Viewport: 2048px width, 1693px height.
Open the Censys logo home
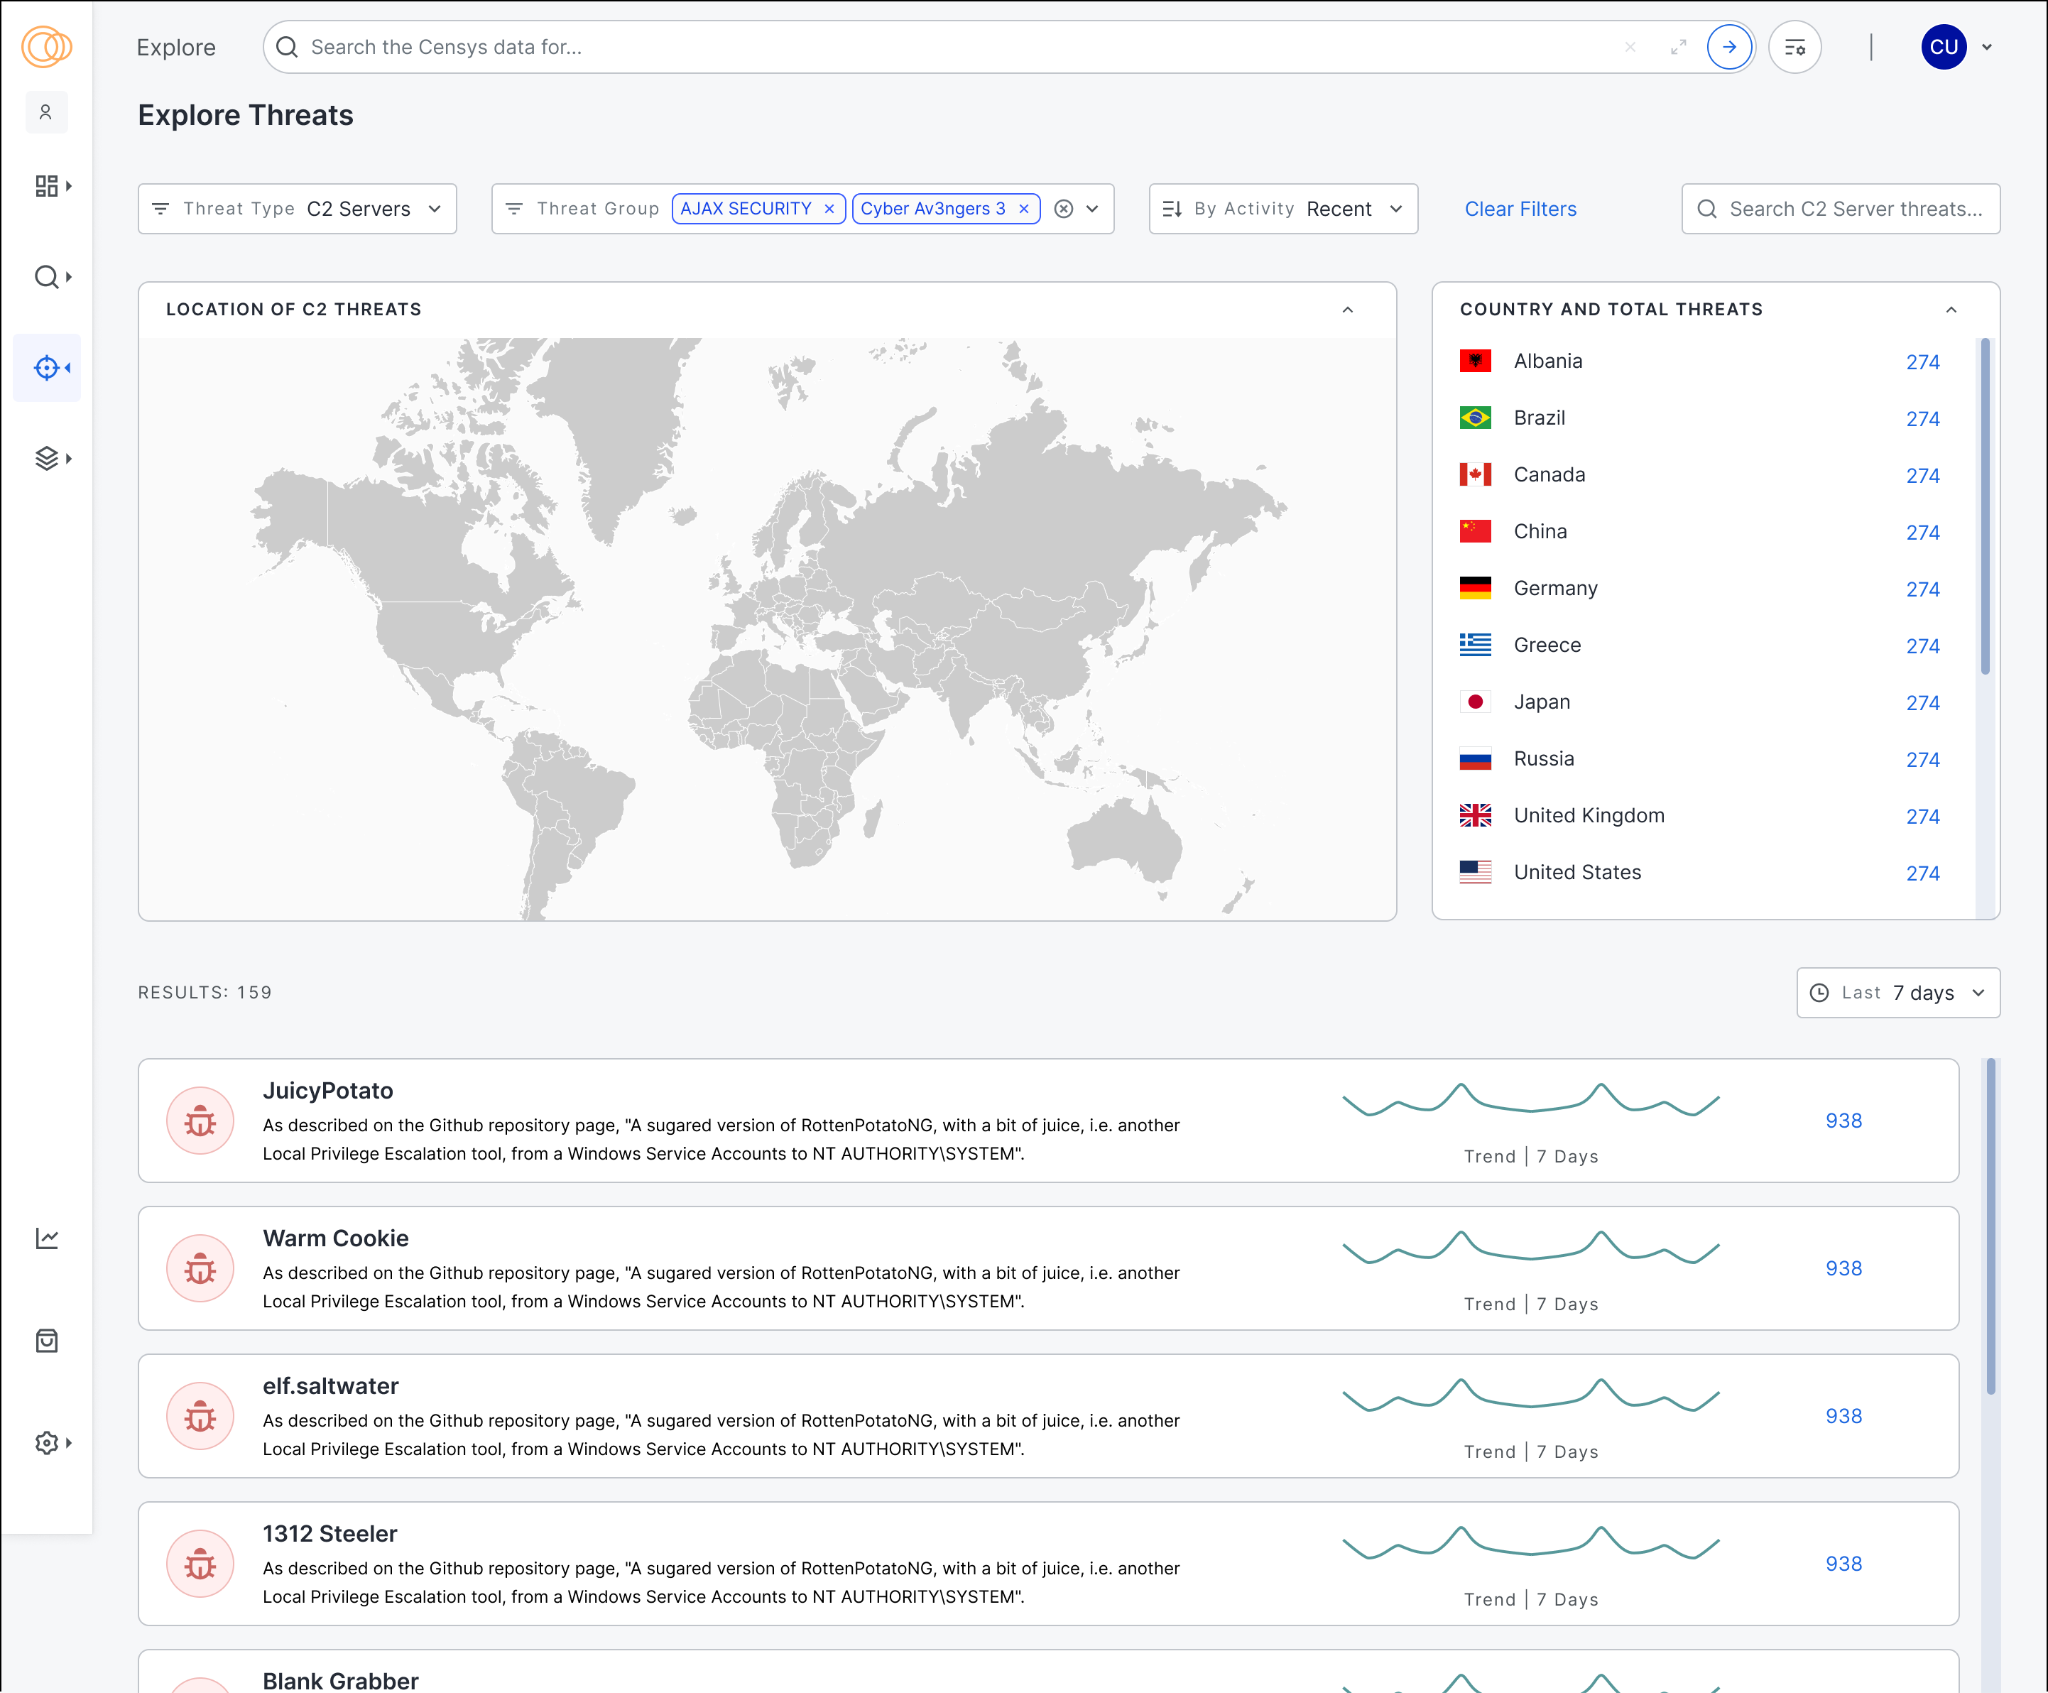coord(47,46)
